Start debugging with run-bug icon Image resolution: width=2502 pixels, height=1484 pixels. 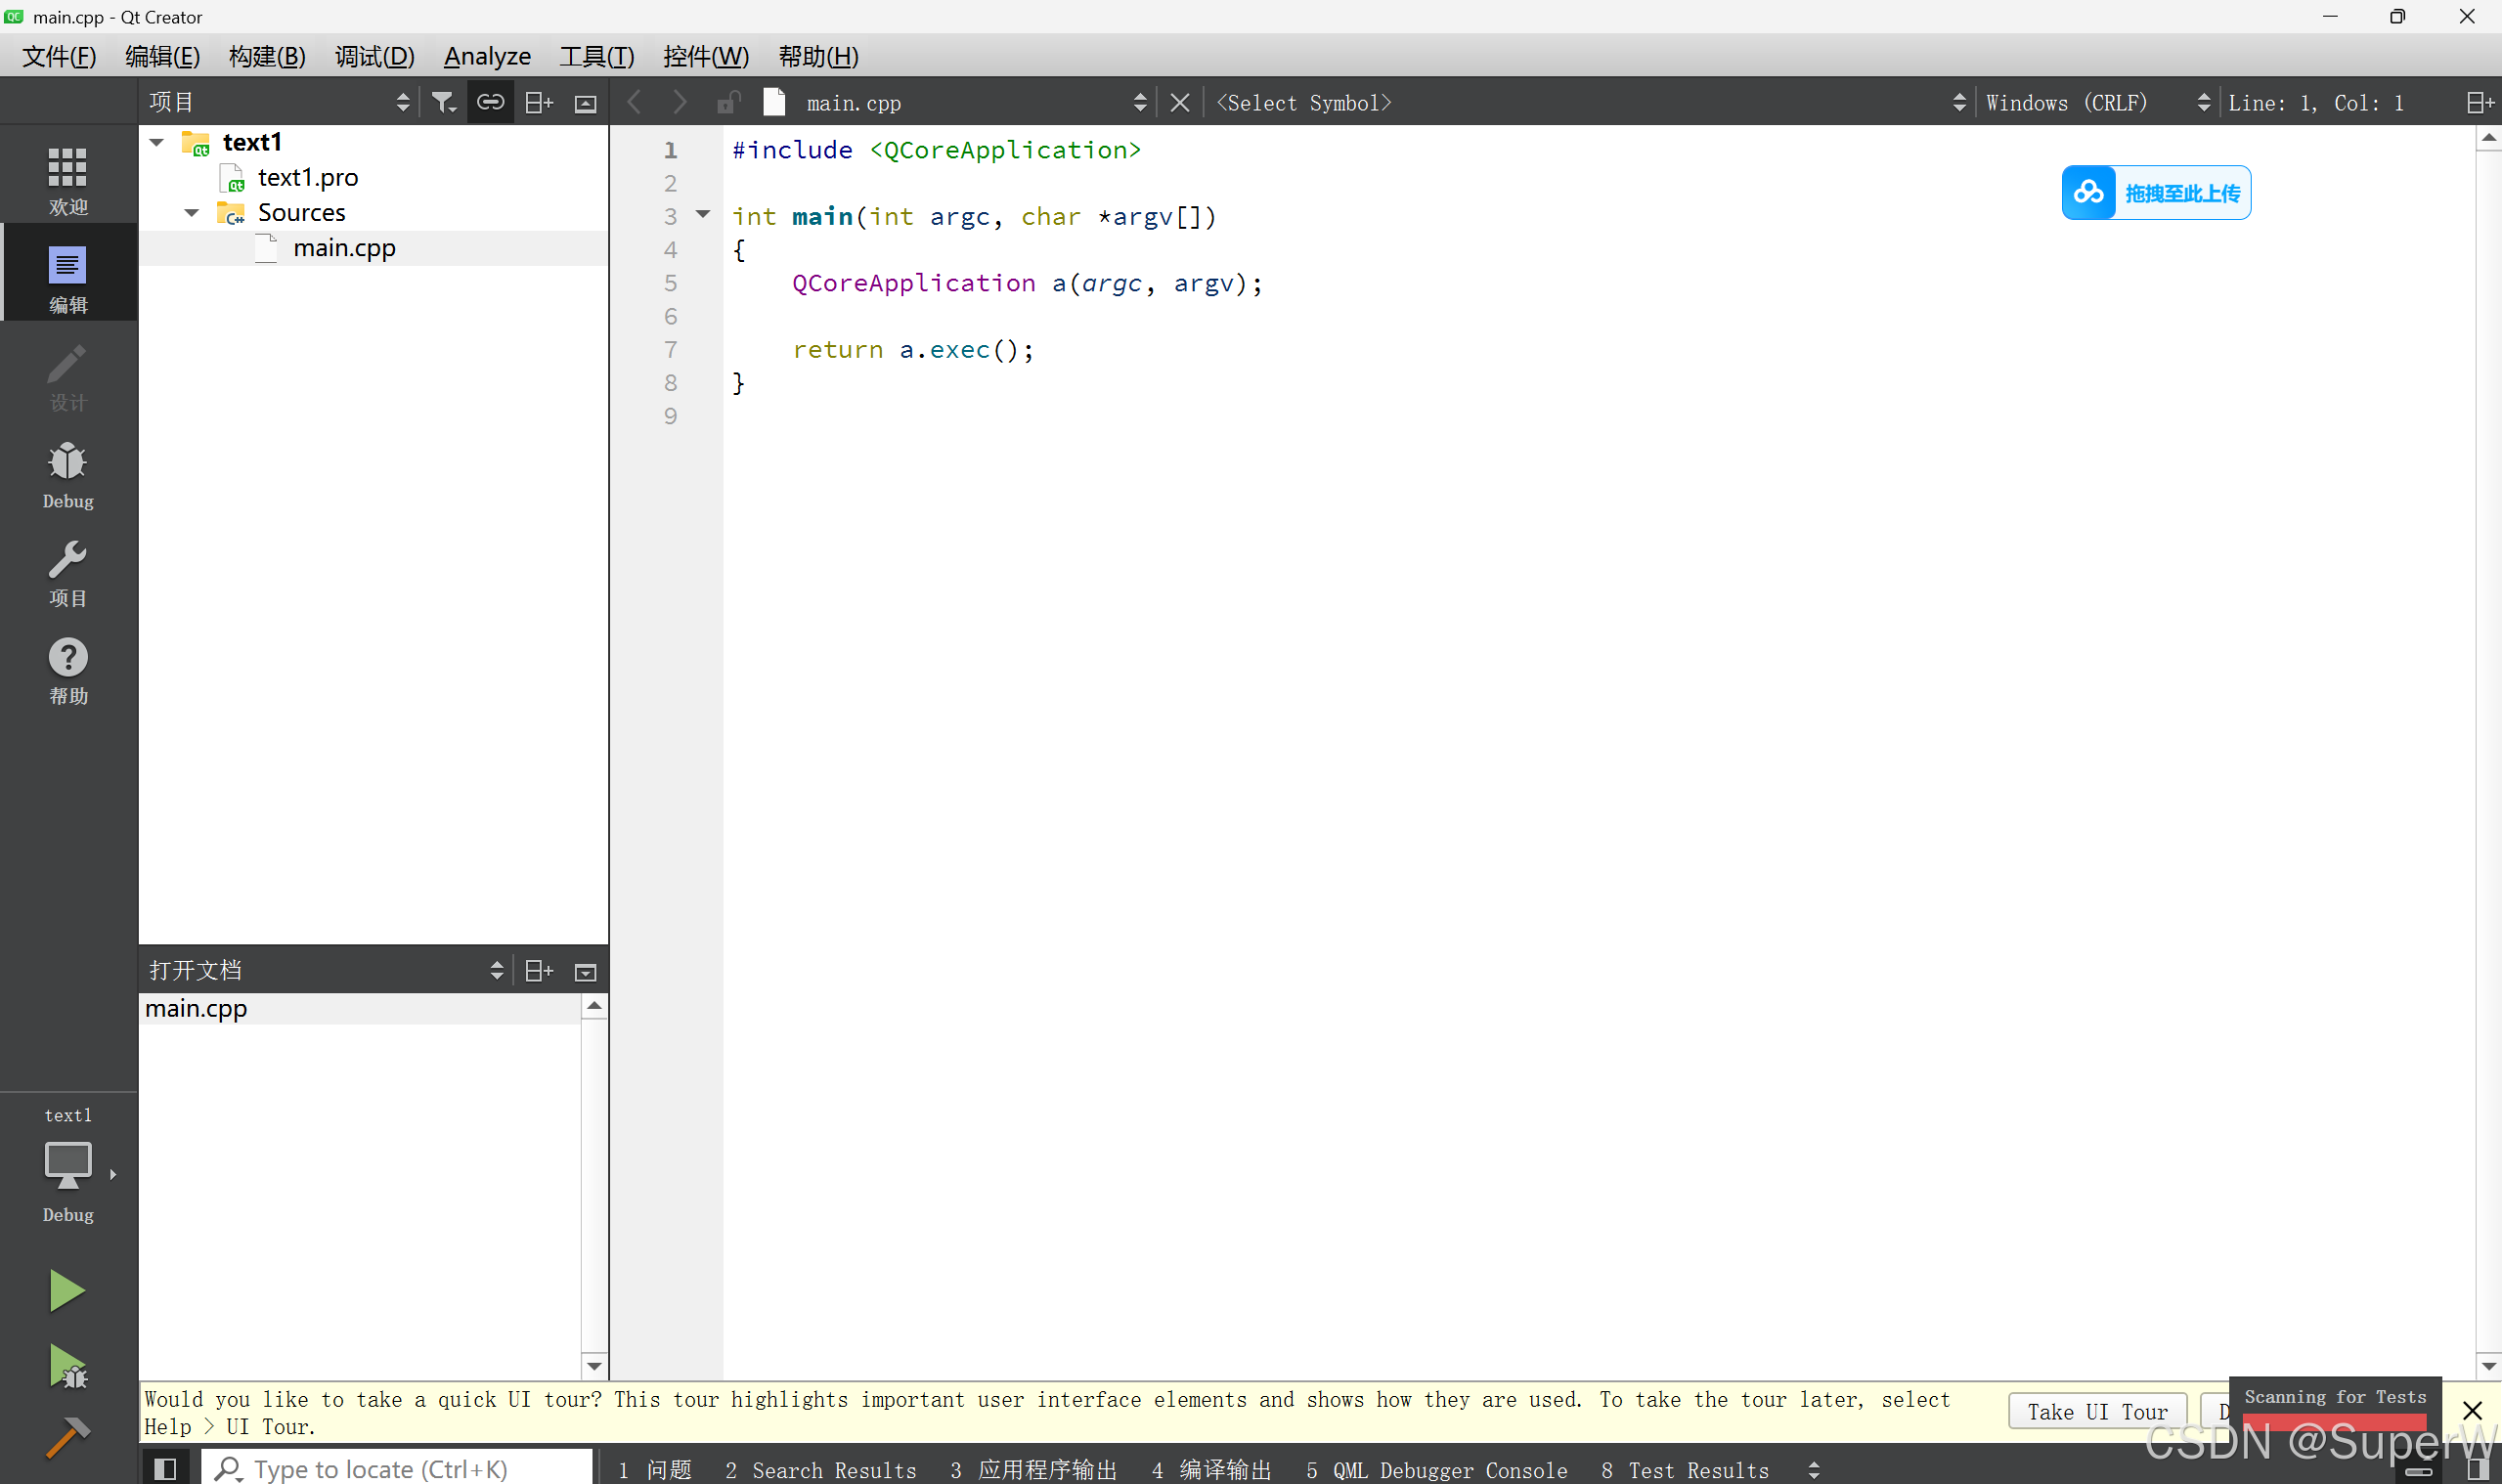point(67,1366)
